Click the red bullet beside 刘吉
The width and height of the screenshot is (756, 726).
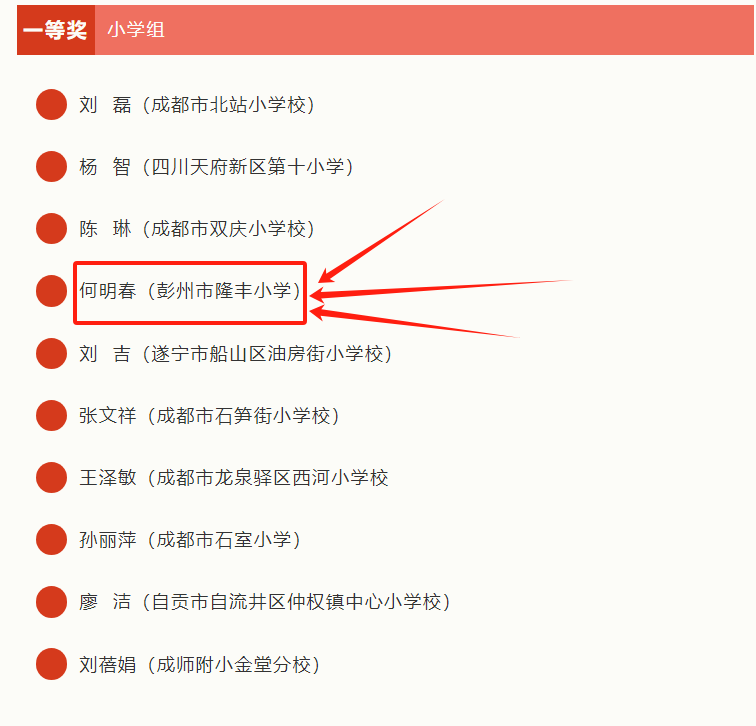(51, 353)
